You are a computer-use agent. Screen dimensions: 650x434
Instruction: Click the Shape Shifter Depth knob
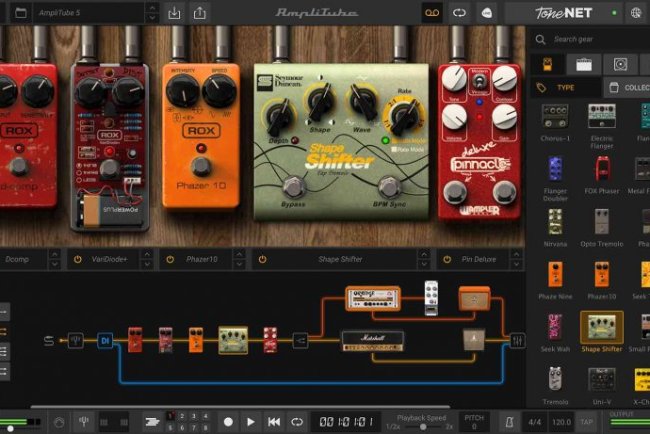click(279, 116)
